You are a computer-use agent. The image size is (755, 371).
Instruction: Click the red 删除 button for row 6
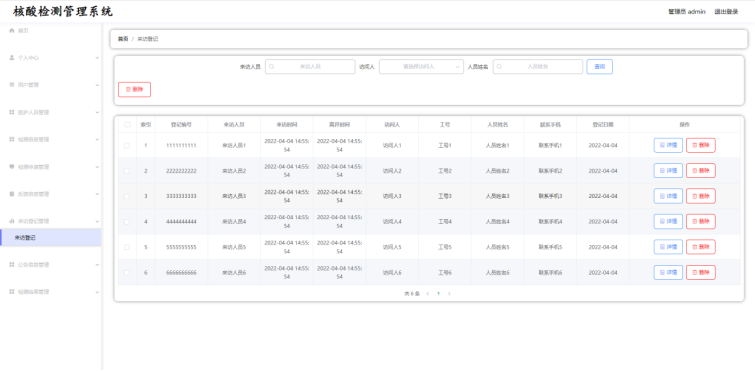click(x=701, y=272)
